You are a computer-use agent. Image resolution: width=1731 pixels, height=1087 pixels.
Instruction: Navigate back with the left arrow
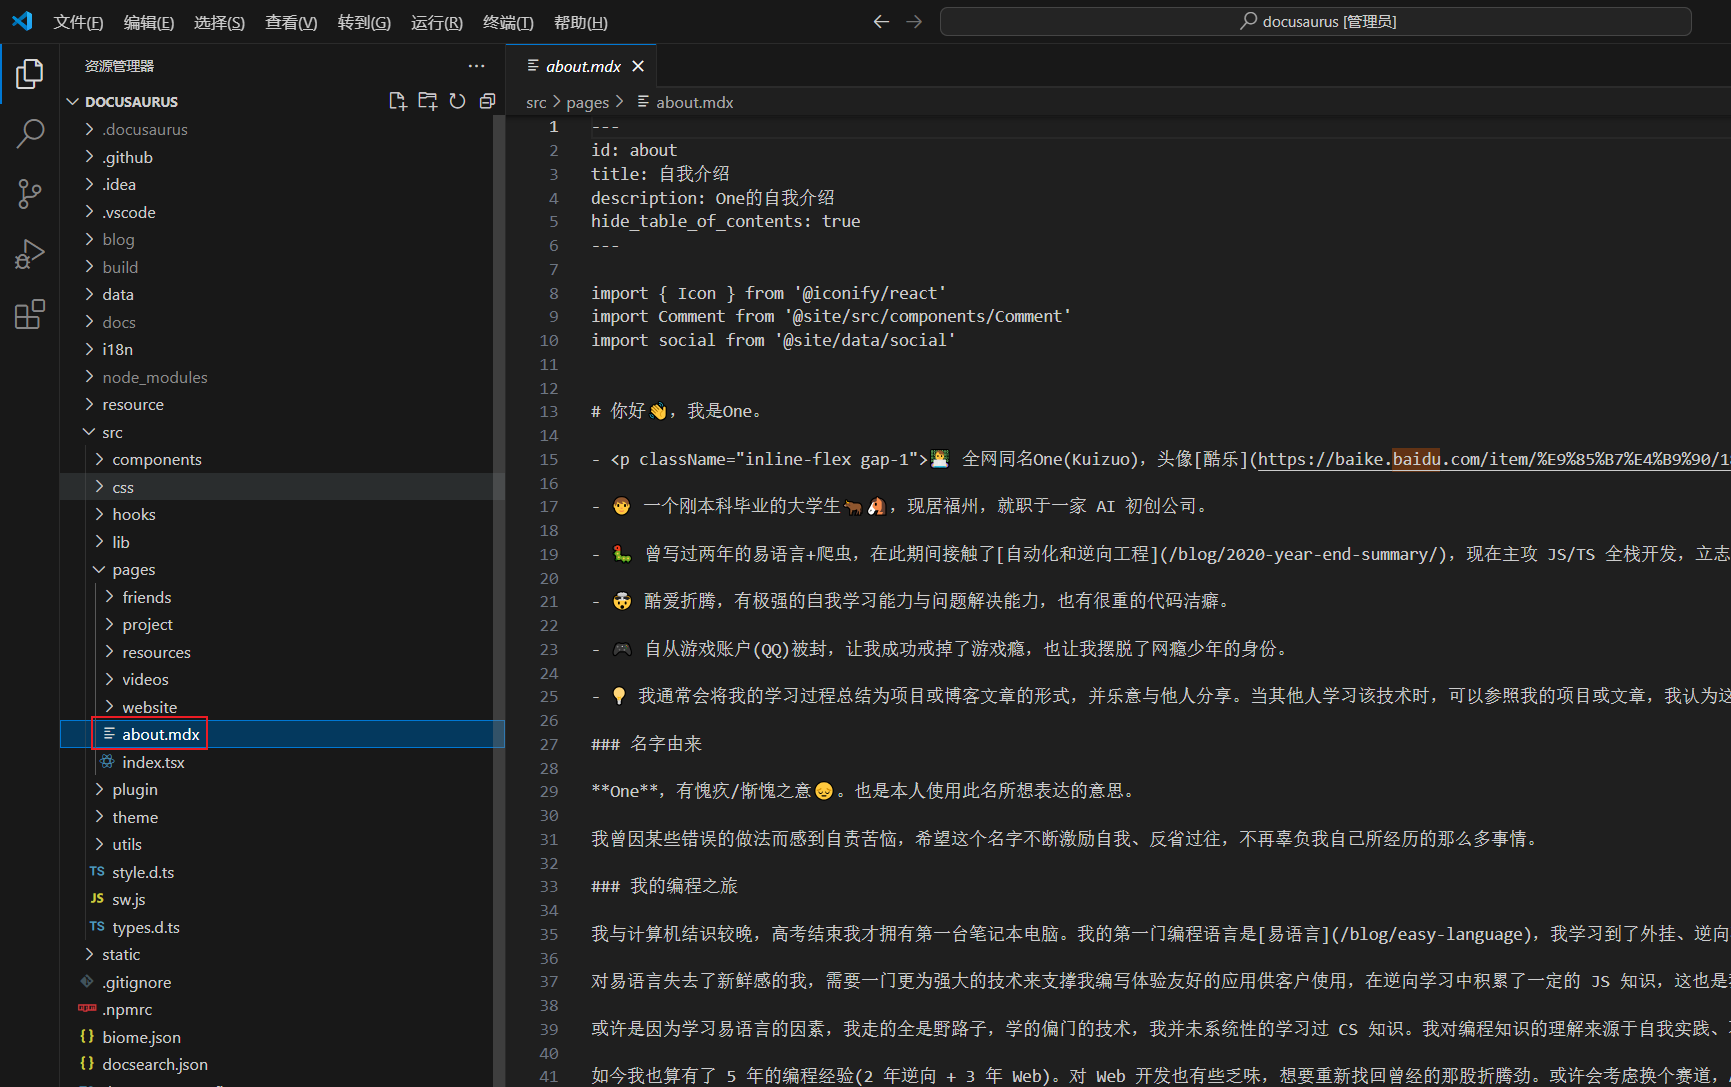click(881, 21)
